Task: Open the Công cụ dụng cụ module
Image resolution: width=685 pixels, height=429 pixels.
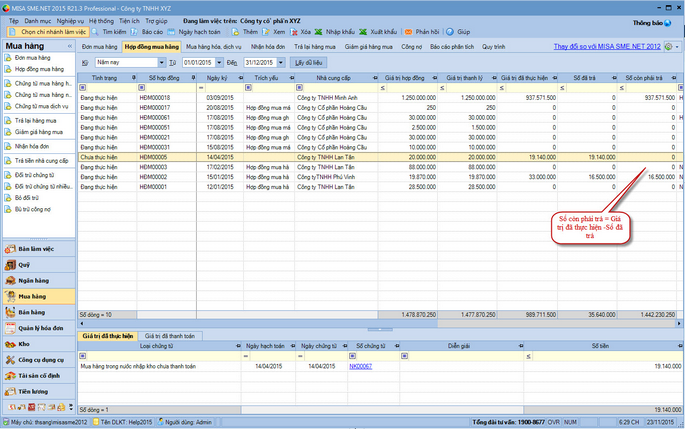Action: coord(39,360)
